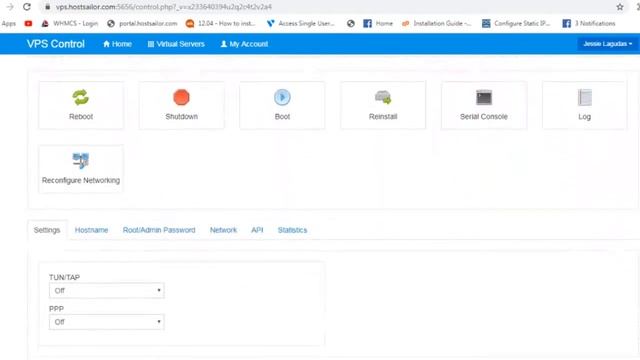Click the VPS Control brand link
The width and height of the screenshot is (640, 360).
tap(56, 44)
